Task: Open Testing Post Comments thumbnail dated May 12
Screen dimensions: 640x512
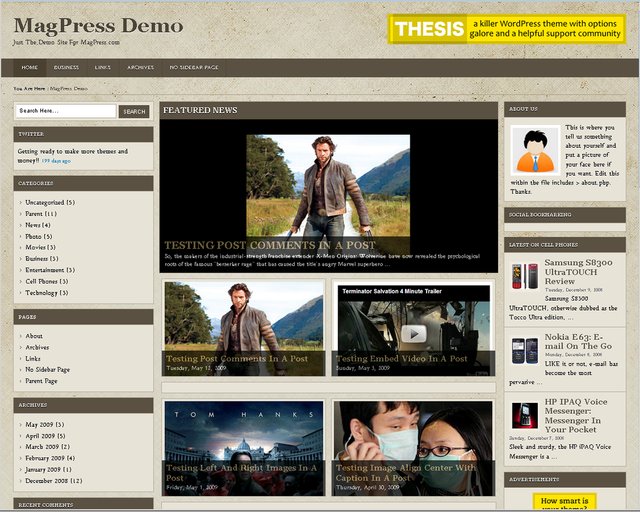Action: [x=244, y=328]
